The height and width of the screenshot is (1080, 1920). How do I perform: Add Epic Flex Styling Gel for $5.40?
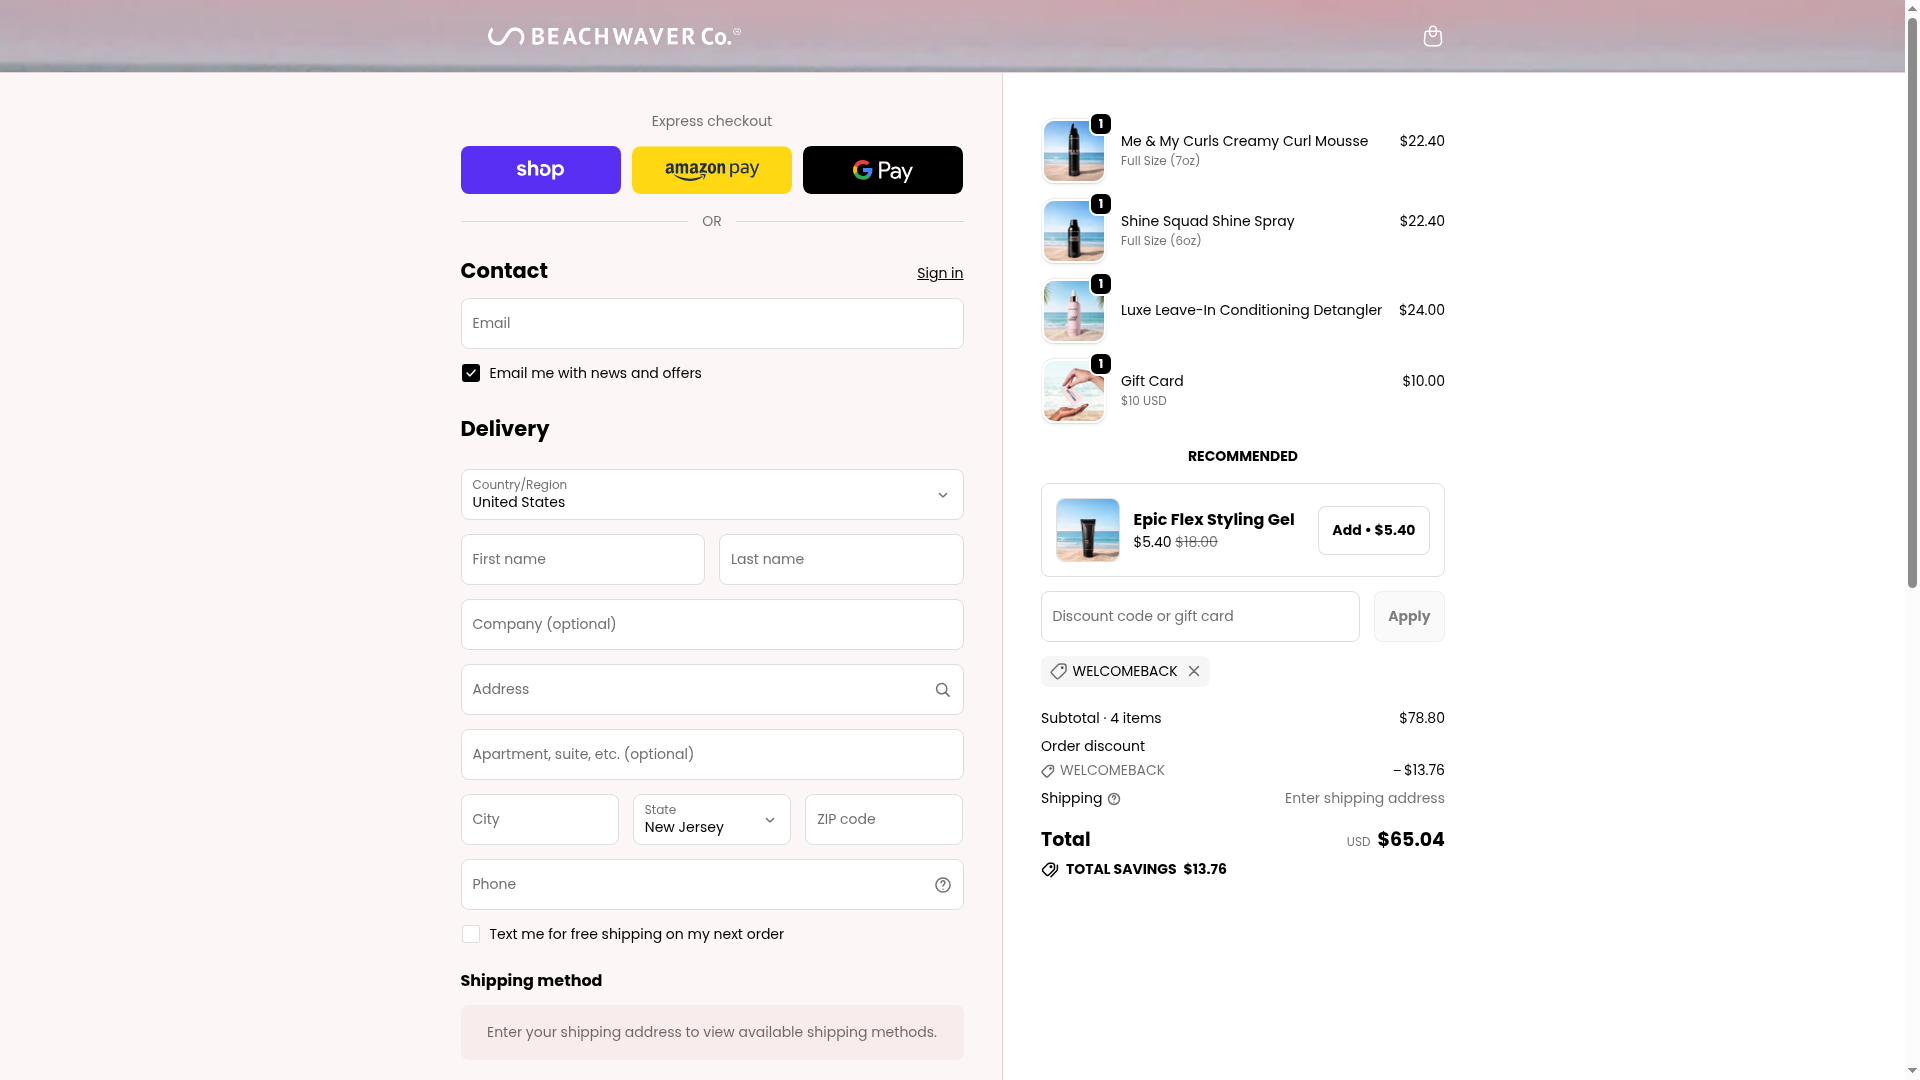tap(1373, 530)
